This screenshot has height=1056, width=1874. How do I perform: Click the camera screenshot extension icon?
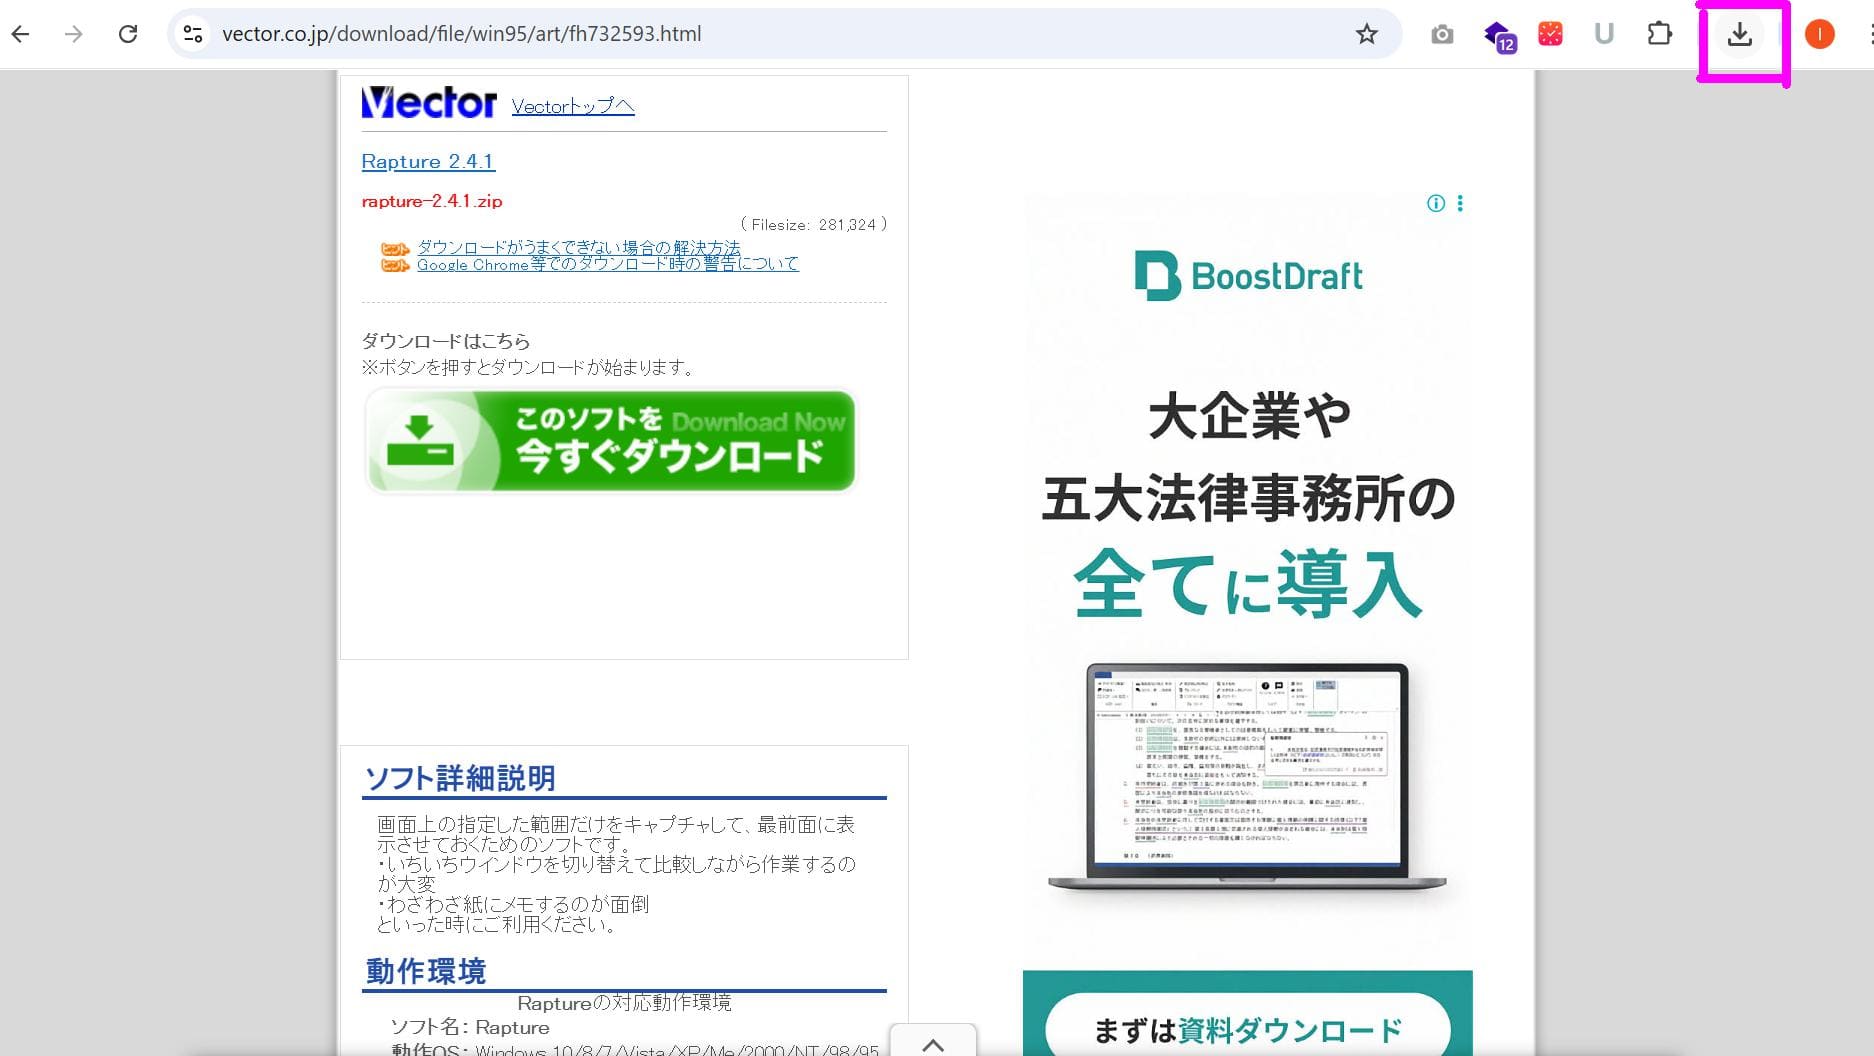click(1442, 35)
